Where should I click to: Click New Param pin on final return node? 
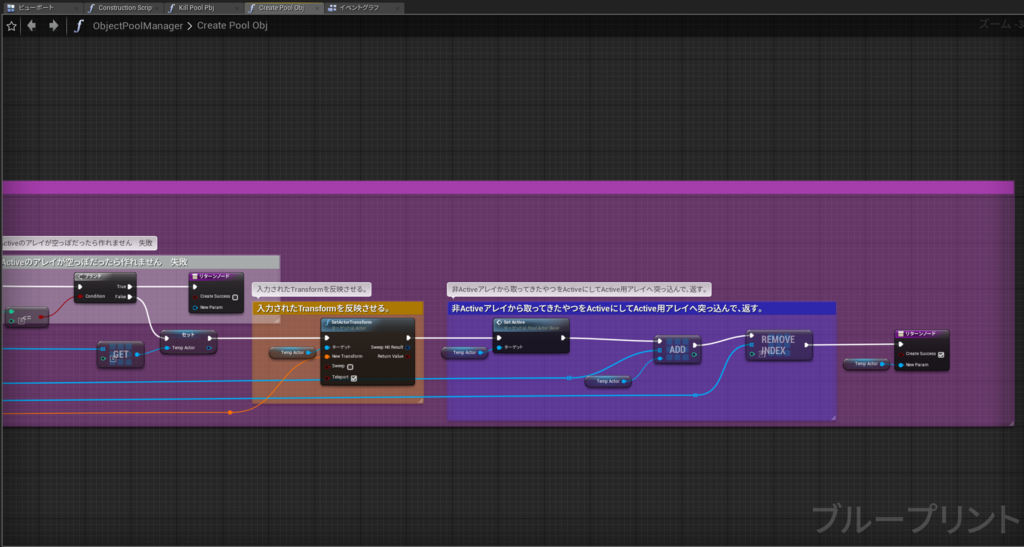pos(901,365)
